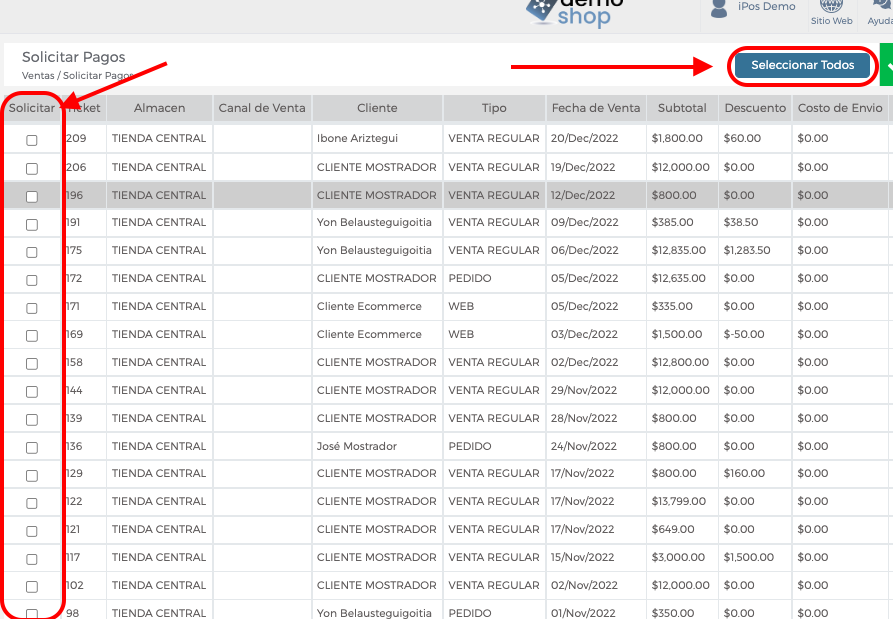Click the discount $160.00
Viewport: 893px width, 619px height.
point(744,473)
